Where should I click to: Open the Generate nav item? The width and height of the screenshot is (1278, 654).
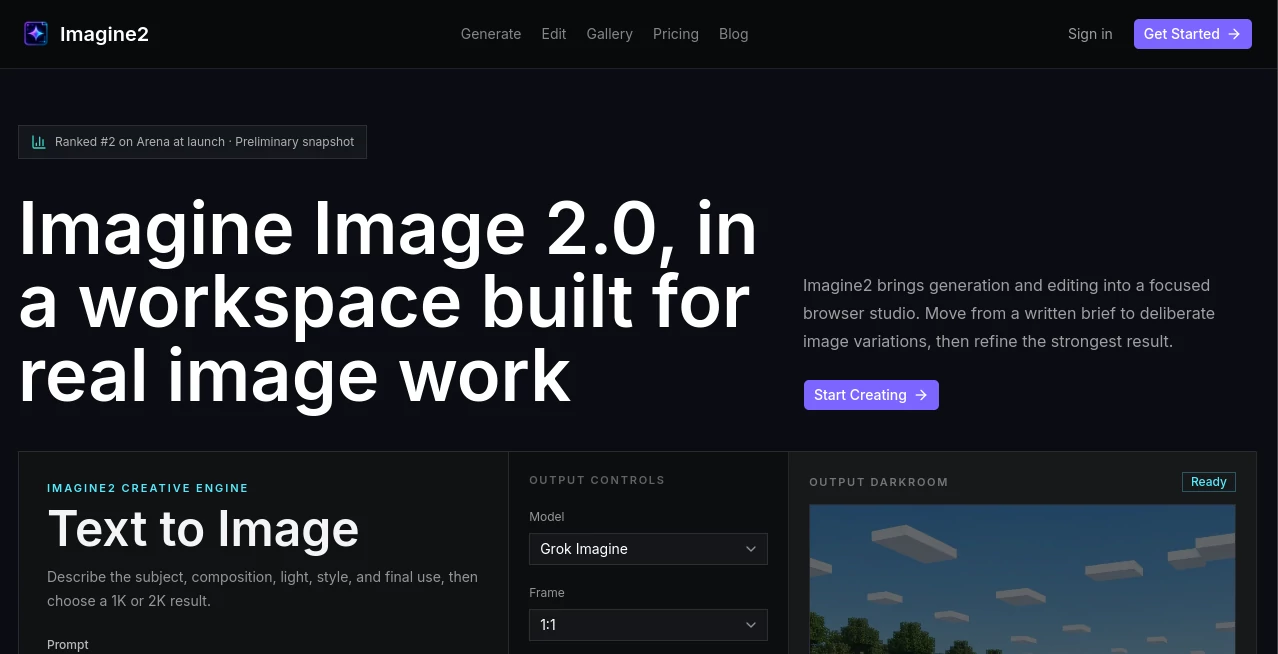pyautogui.click(x=491, y=34)
